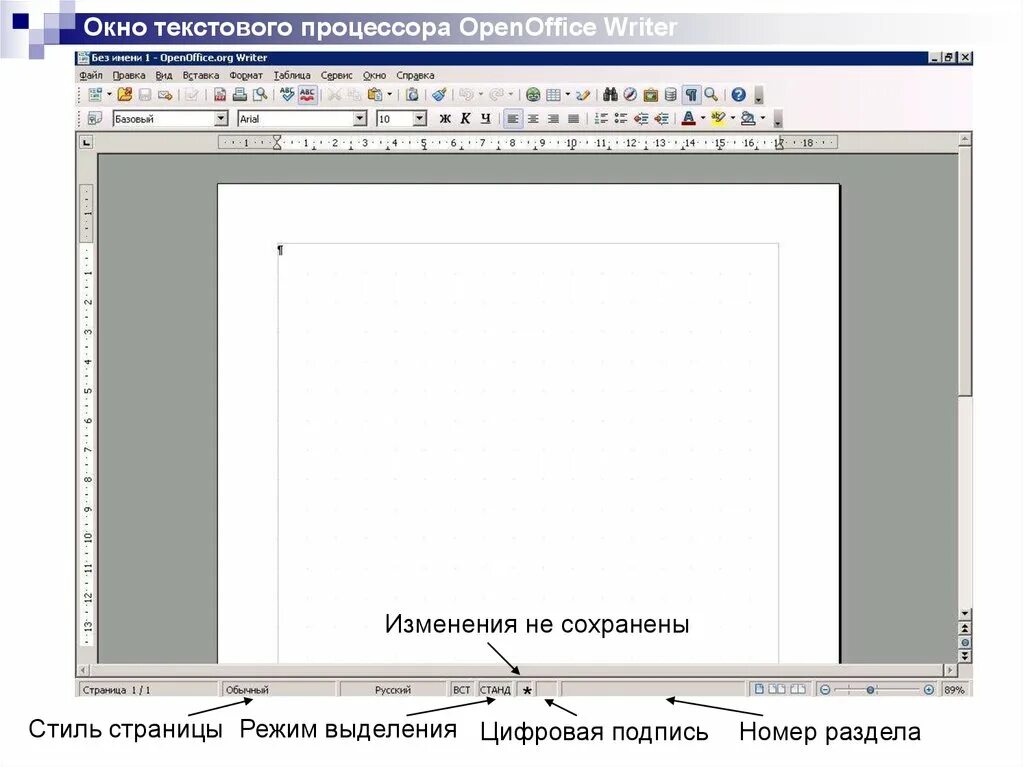1024x767 pixels.
Task: Open Page Preview icon
Action: coord(261,94)
